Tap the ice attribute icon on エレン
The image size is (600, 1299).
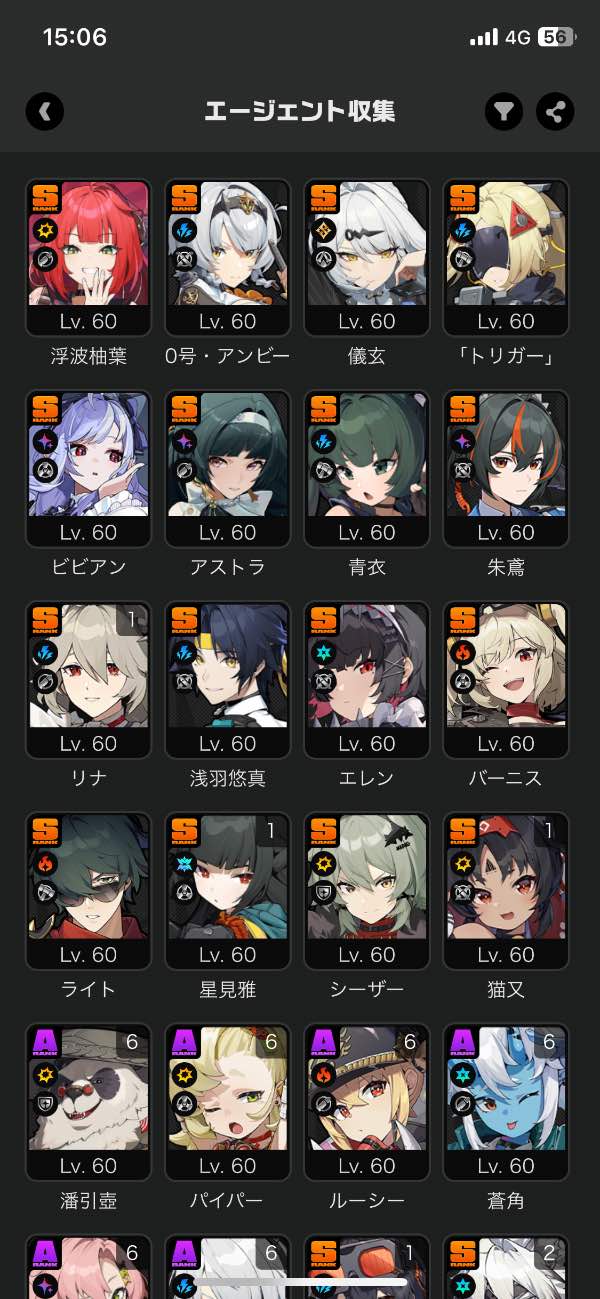click(x=325, y=653)
